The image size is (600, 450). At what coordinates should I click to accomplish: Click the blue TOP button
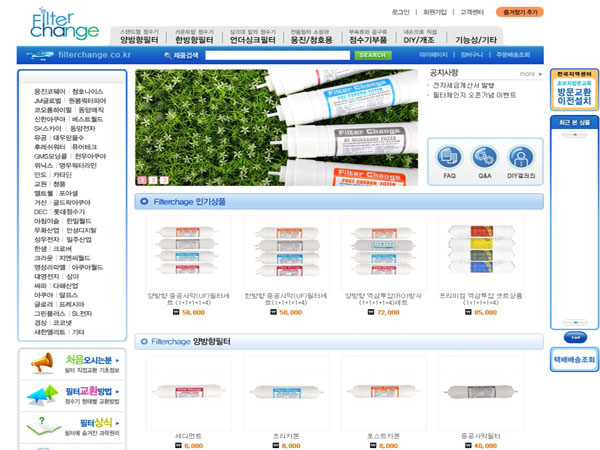coord(575,337)
